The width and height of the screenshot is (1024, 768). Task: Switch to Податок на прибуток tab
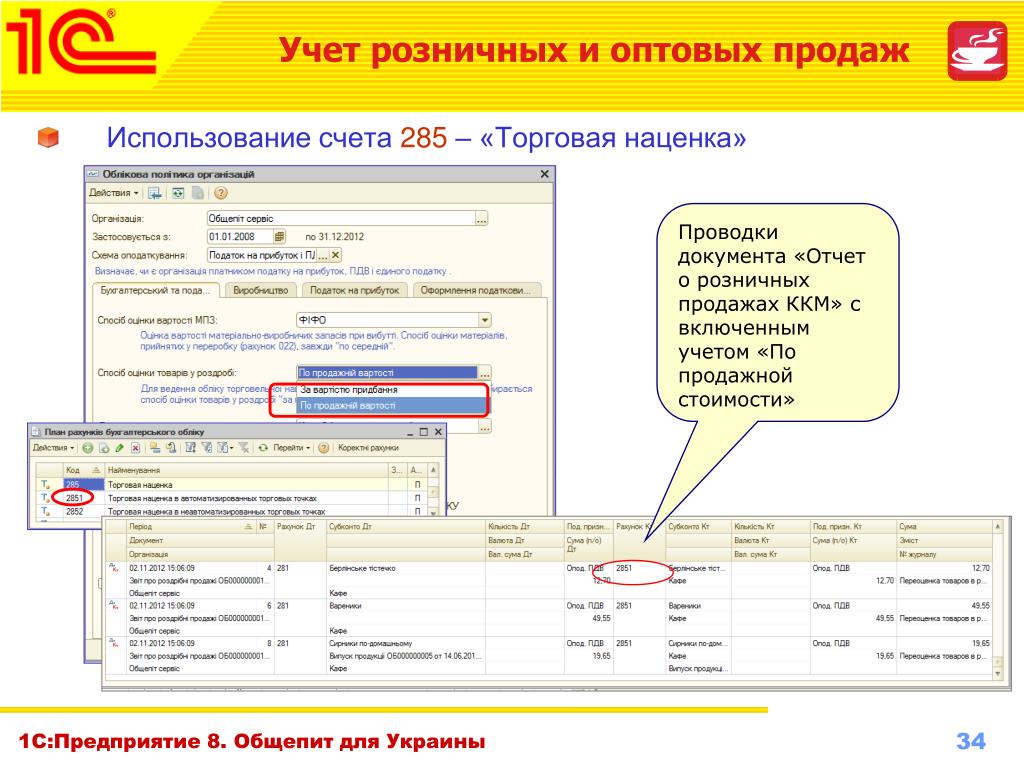354,290
